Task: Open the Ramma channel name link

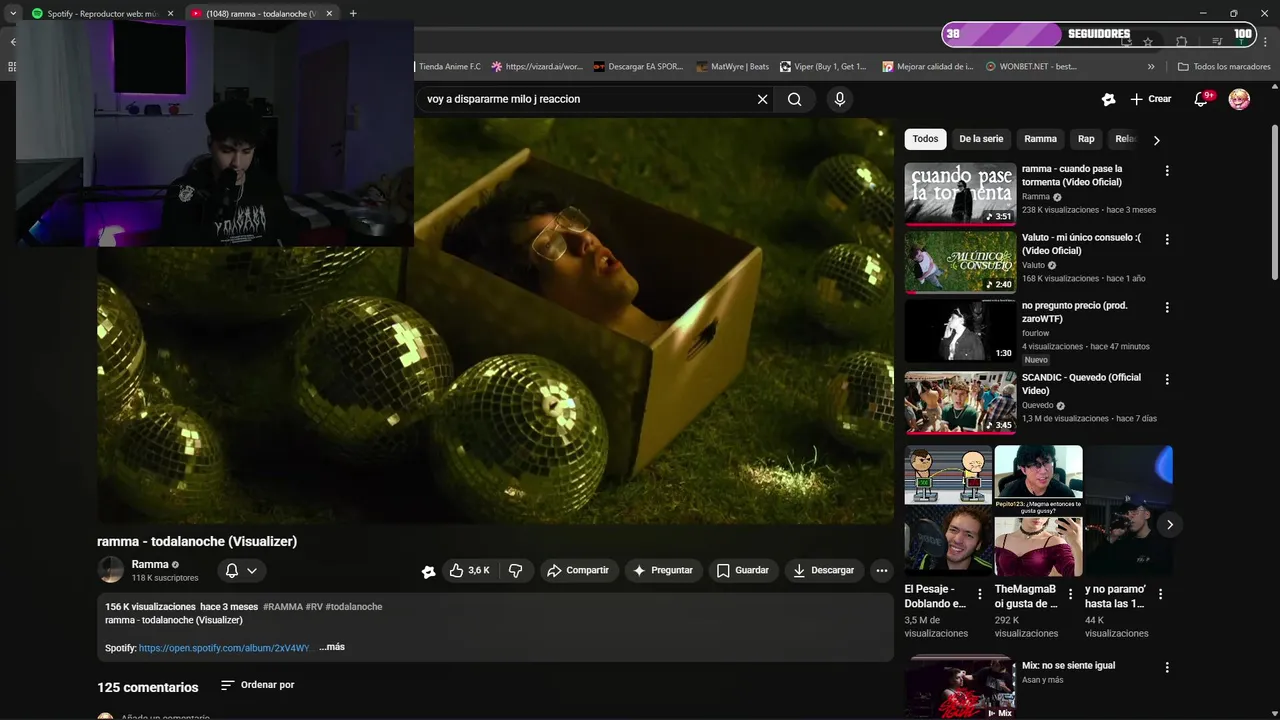Action: point(150,564)
